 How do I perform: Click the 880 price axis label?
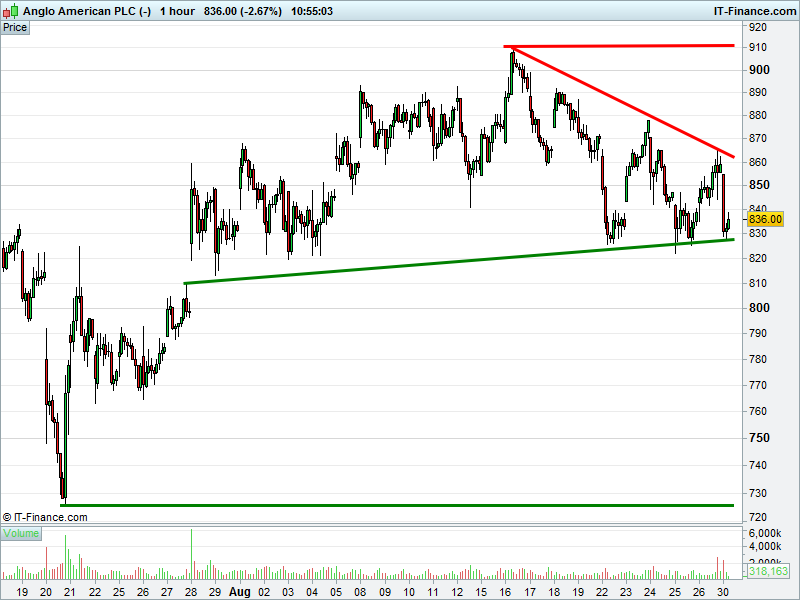[x=758, y=116]
